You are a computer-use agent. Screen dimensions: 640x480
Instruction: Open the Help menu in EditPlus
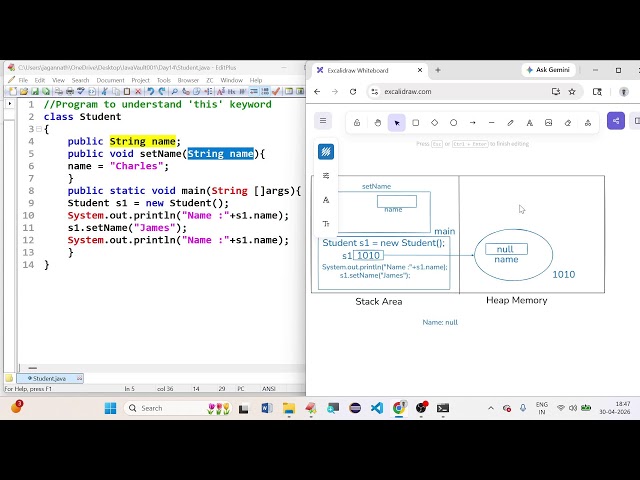256,80
